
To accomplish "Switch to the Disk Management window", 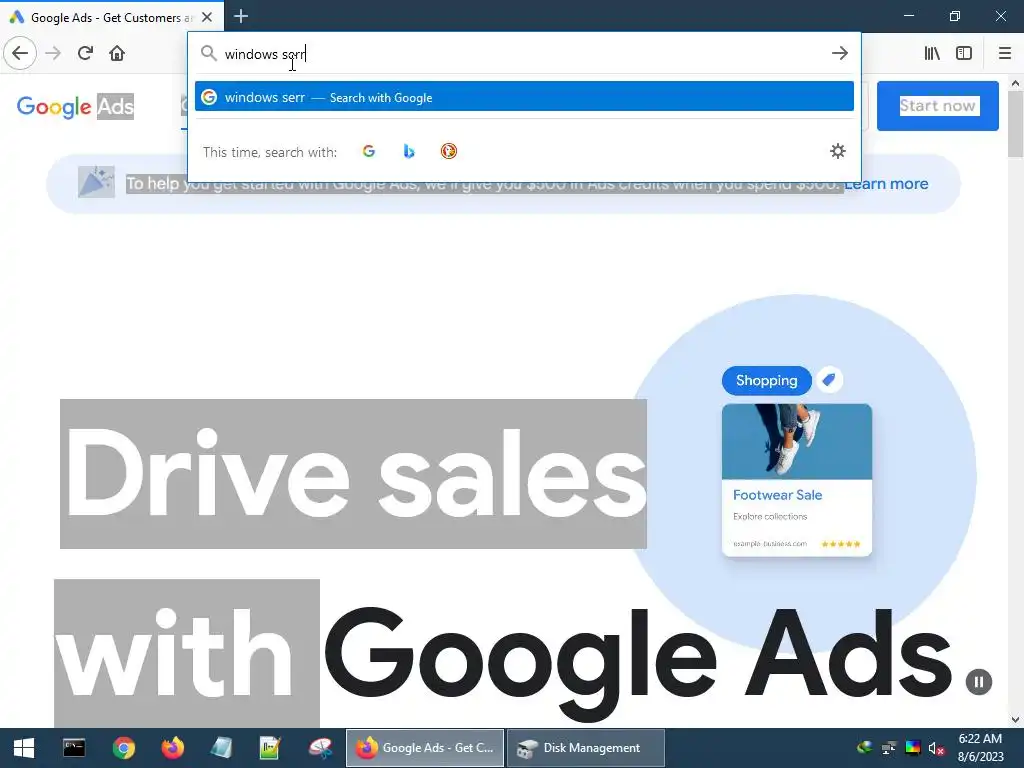I will pos(586,748).
